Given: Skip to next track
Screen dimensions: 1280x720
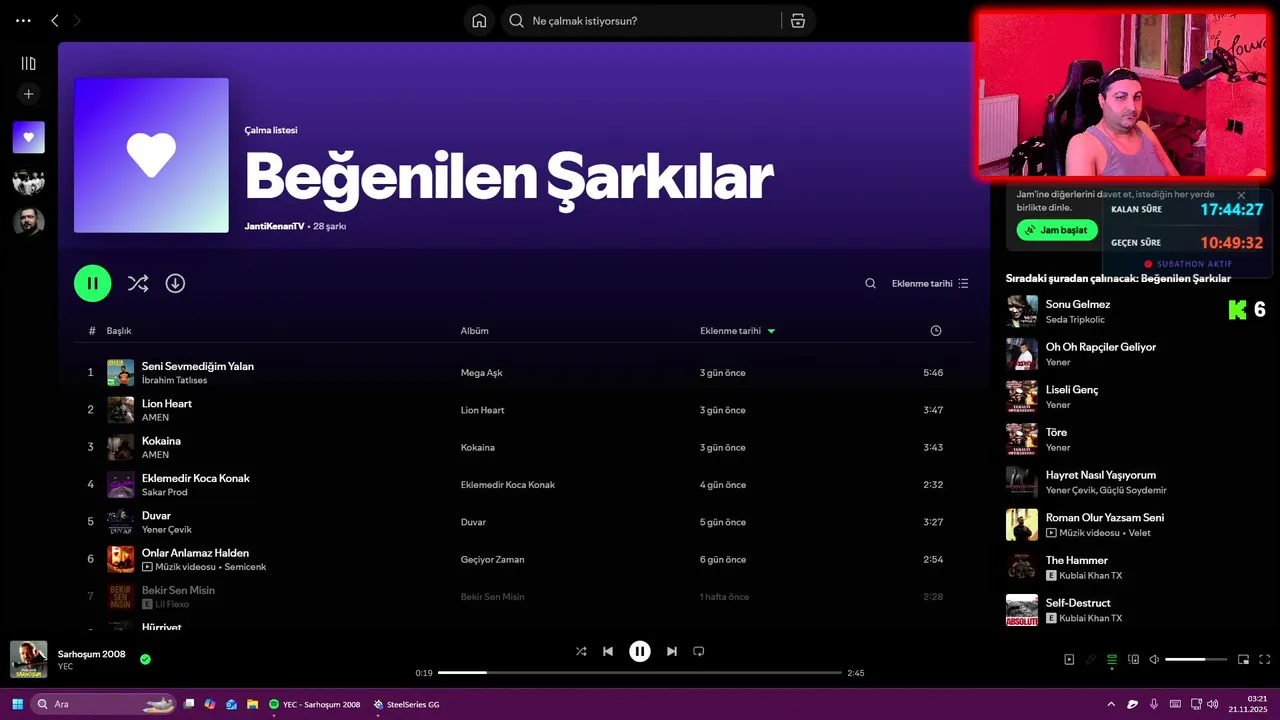Looking at the screenshot, I should (672, 651).
